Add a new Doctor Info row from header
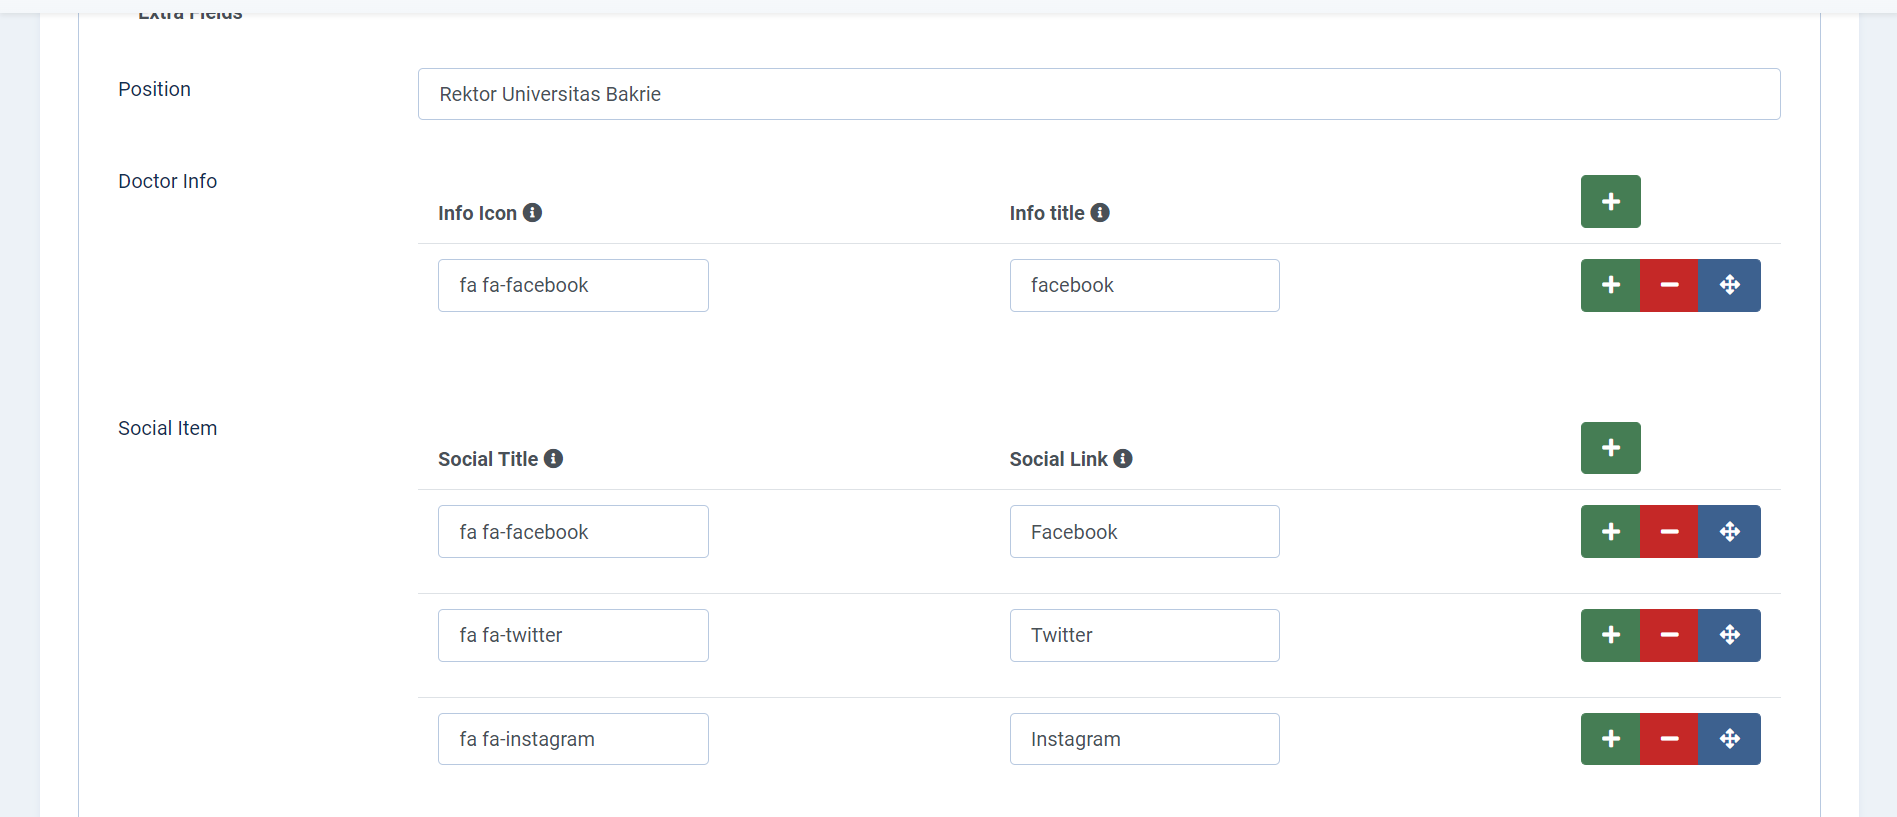The width and height of the screenshot is (1897, 817). point(1610,202)
